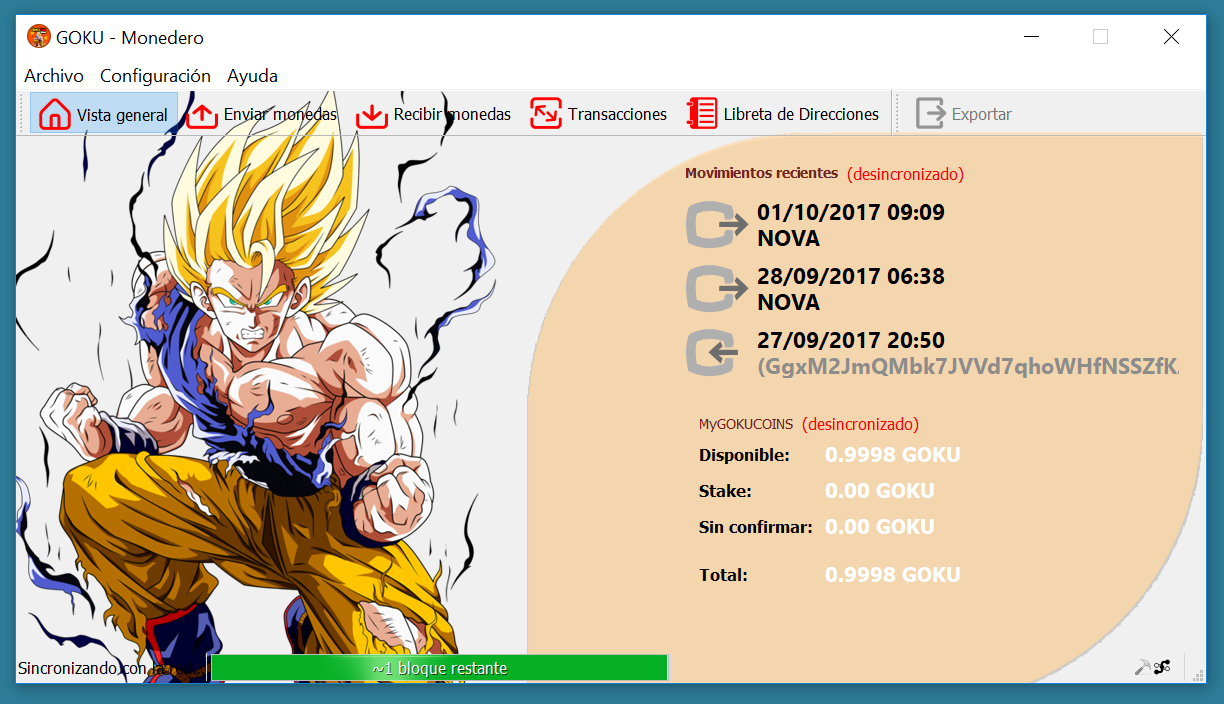This screenshot has width=1224, height=704.
Task: Select the transaction date "01/10/2017 09:09"
Action: [x=851, y=212]
